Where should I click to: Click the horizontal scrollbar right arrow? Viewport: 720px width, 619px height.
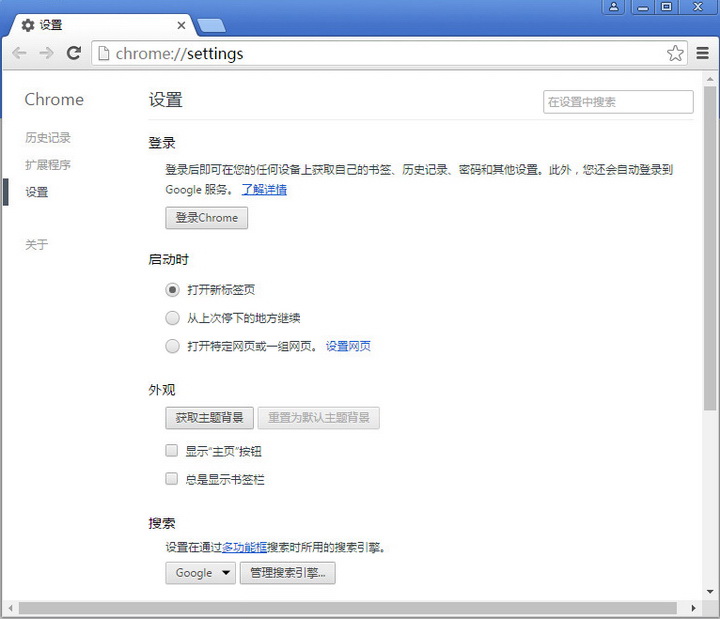(693, 608)
